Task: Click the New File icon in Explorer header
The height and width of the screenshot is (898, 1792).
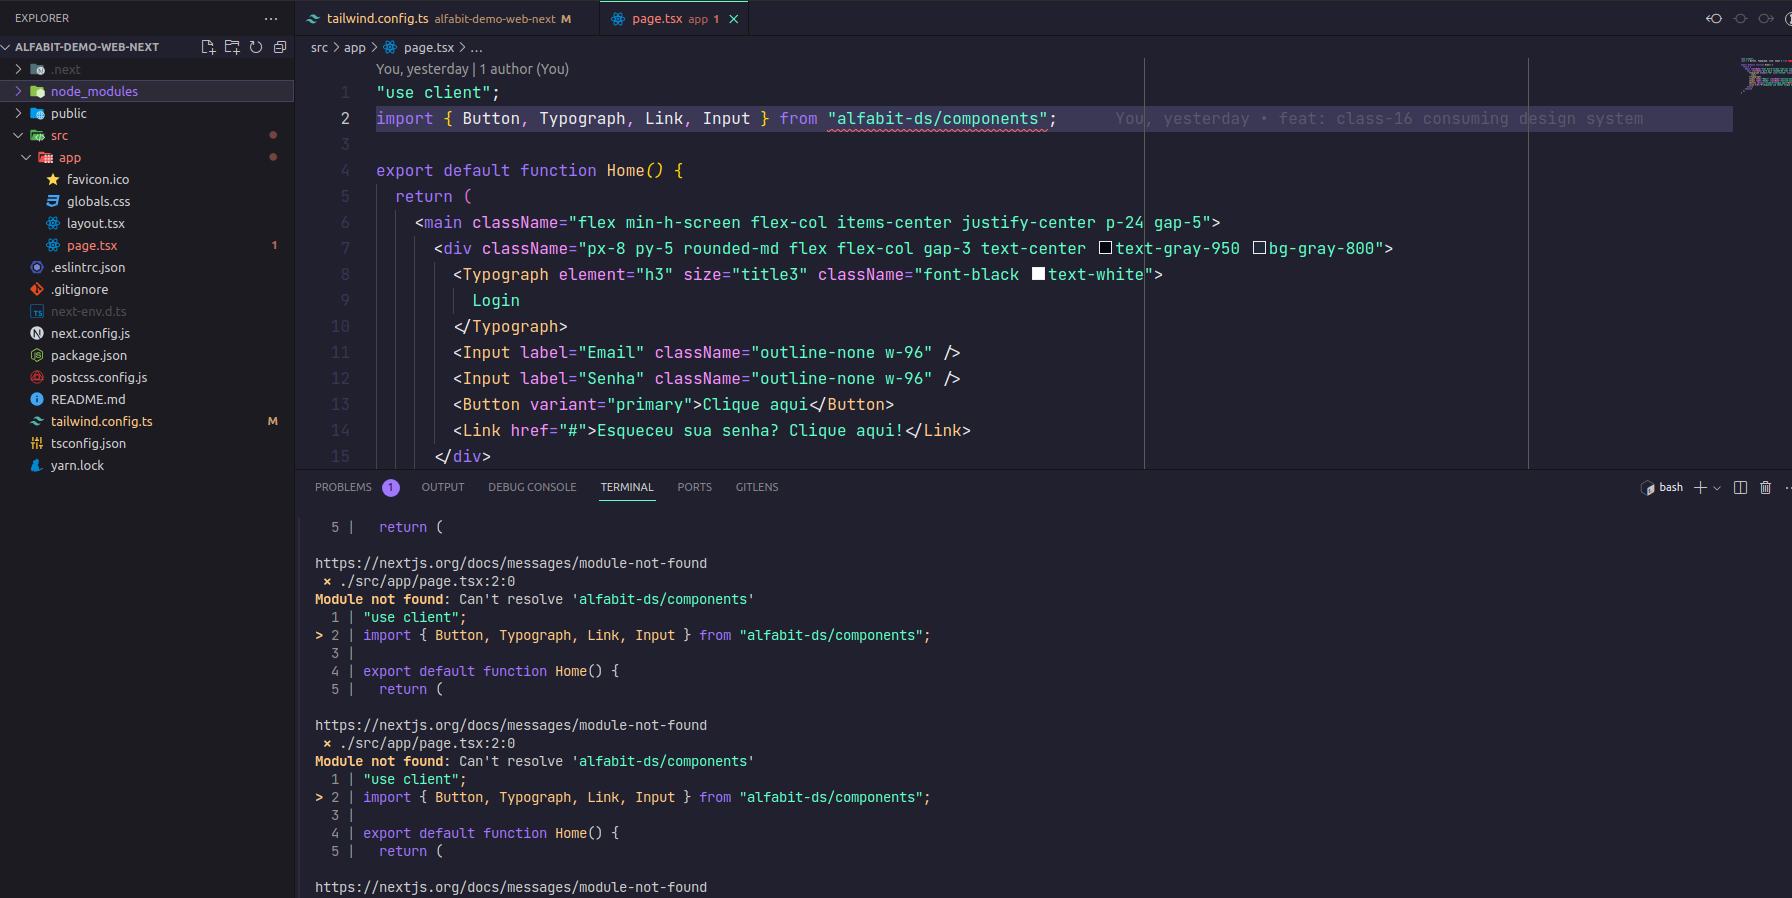Action: [208, 47]
